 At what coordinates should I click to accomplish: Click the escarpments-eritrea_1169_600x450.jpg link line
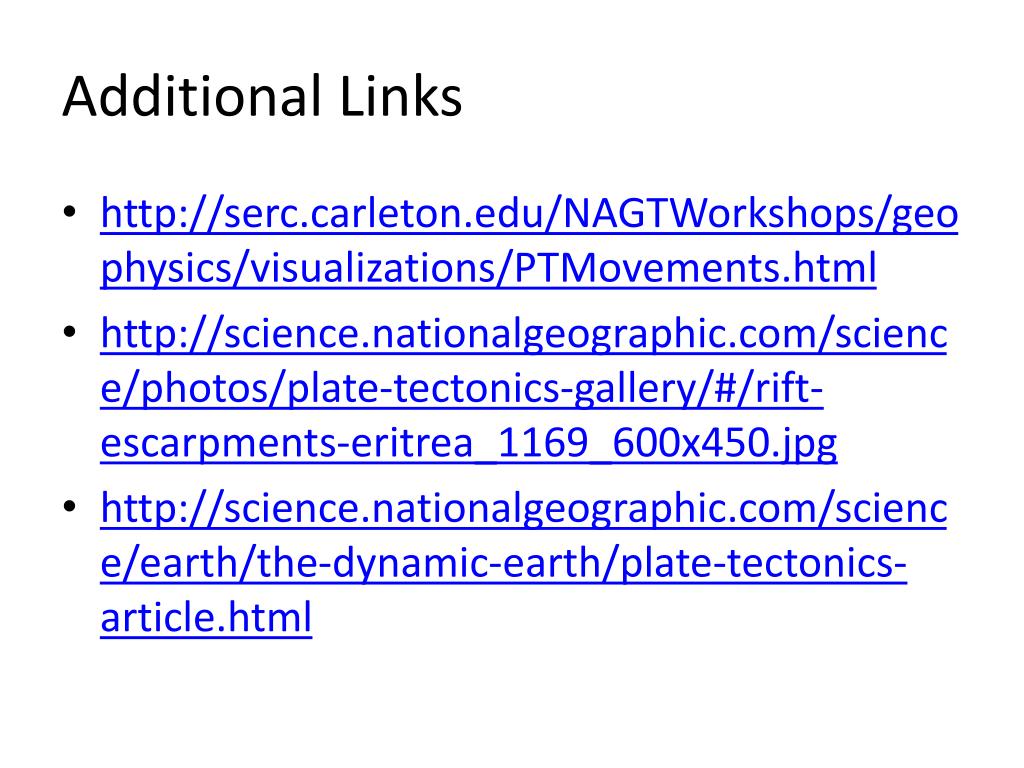pyautogui.click(x=468, y=444)
